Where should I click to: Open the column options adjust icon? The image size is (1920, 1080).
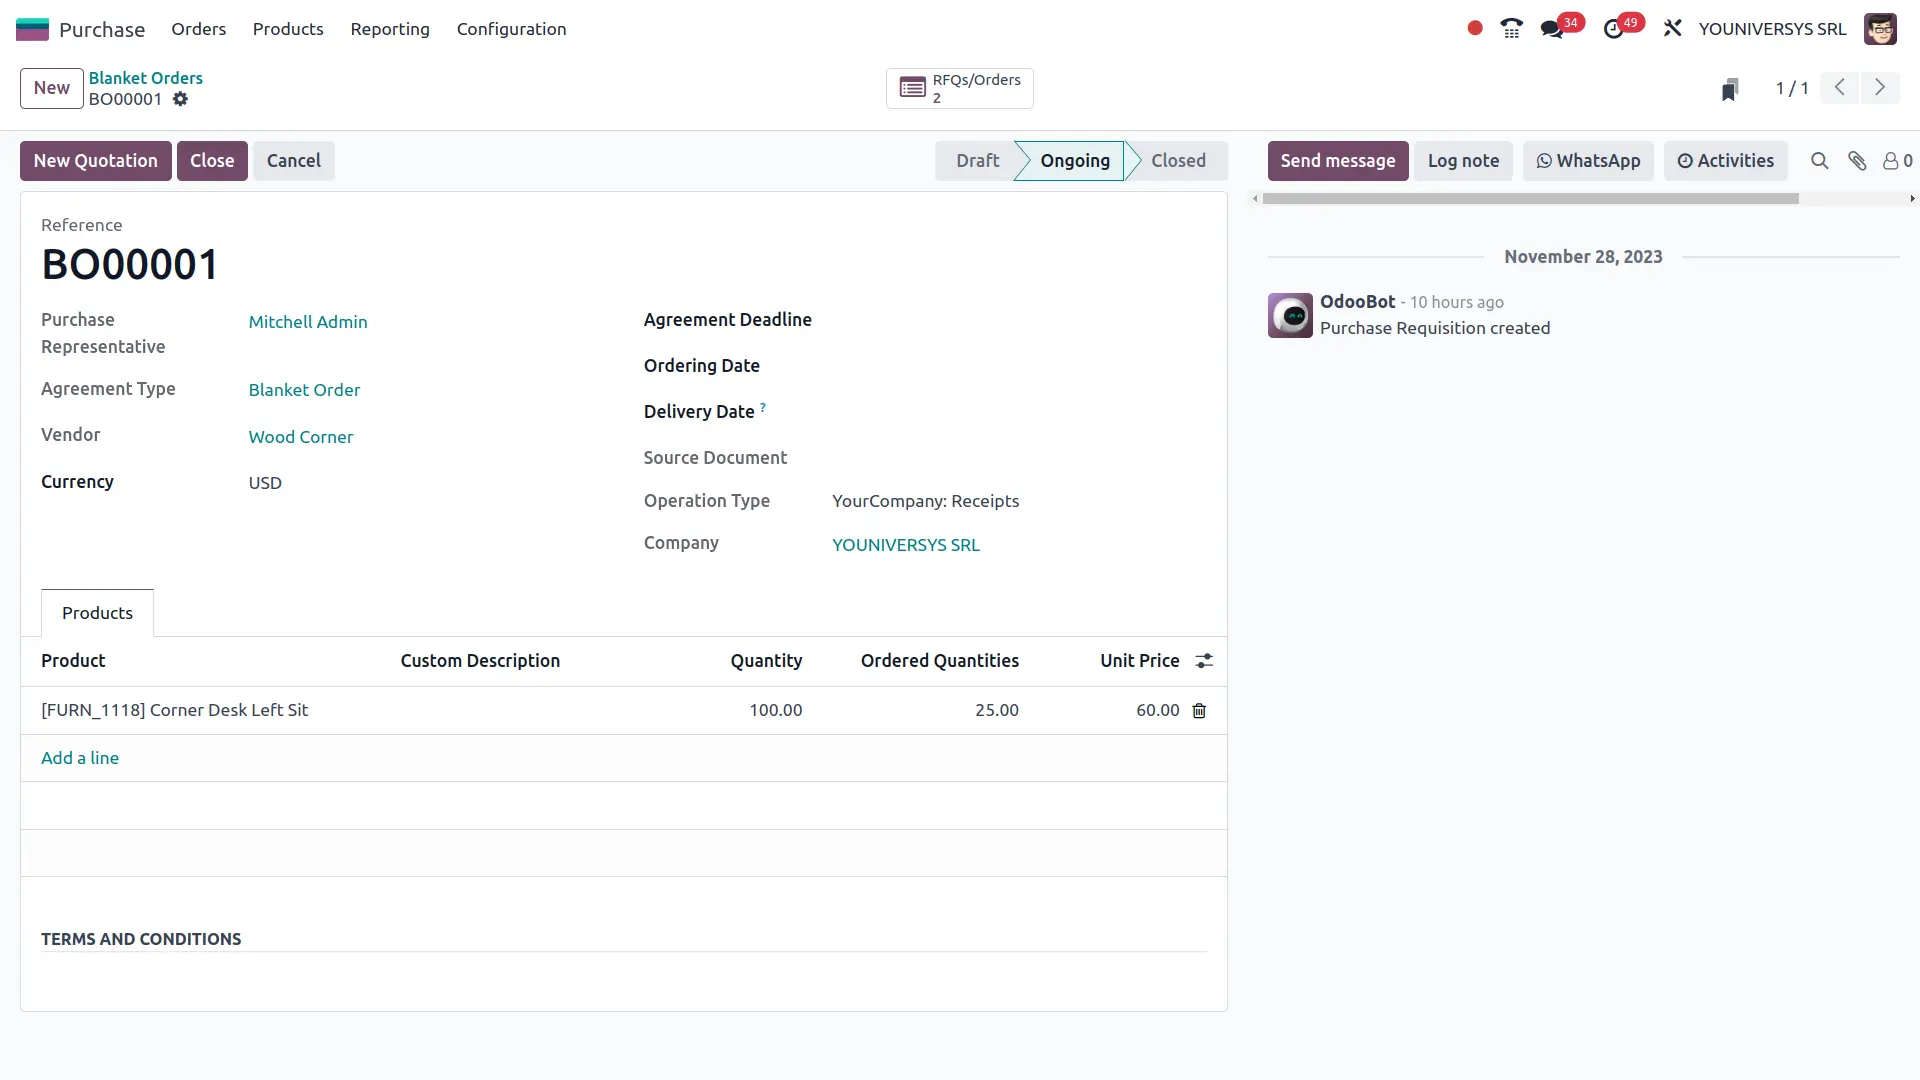pyautogui.click(x=1204, y=661)
